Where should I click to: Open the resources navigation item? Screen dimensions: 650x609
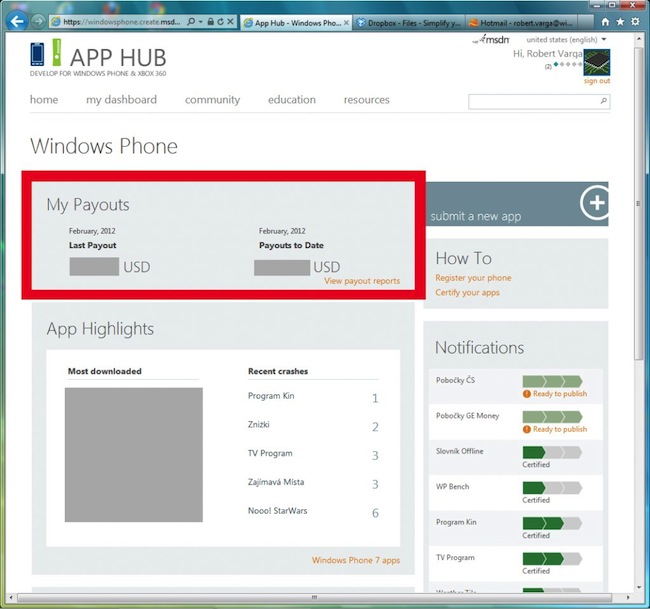pyautogui.click(x=366, y=99)
